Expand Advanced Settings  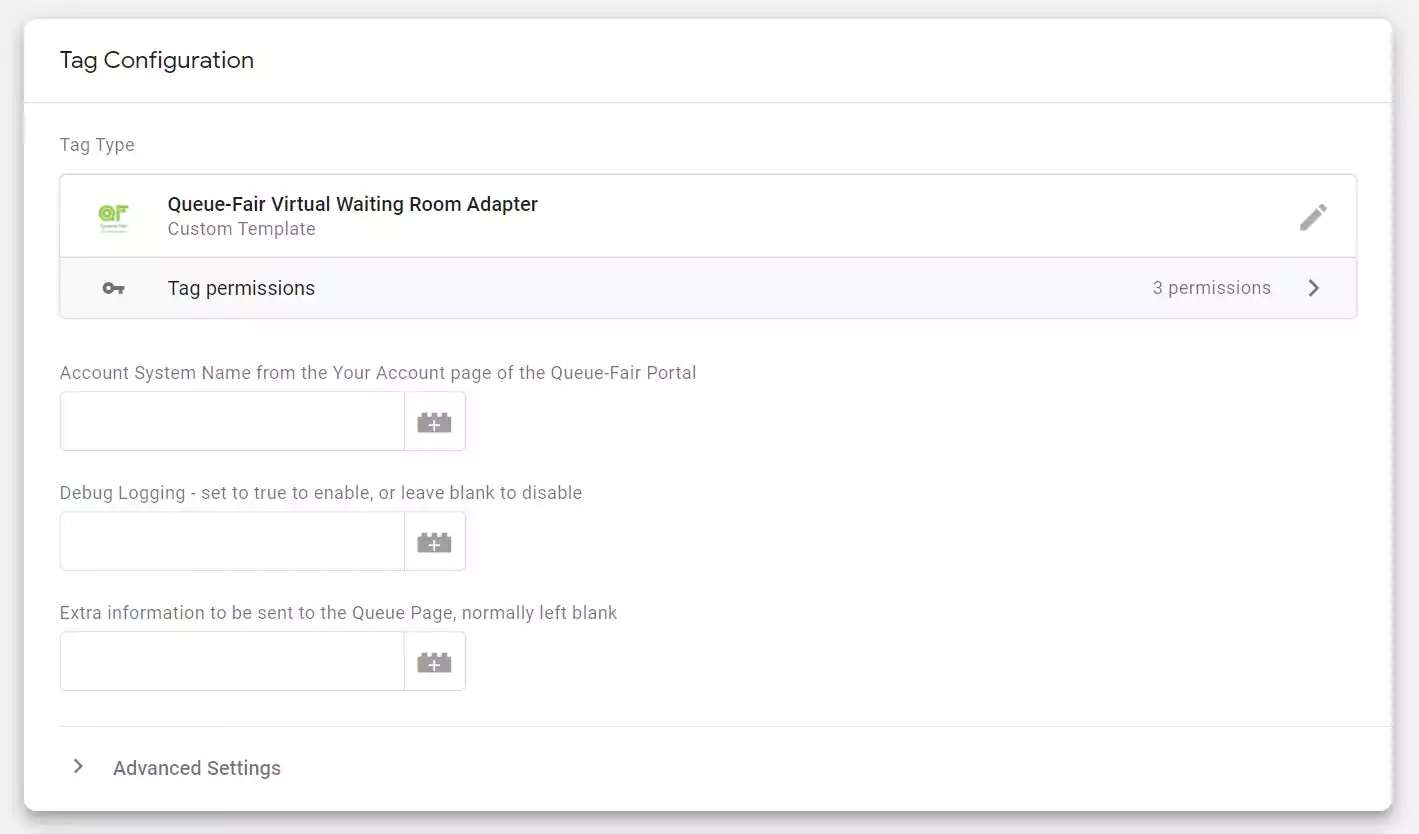point(196,767)
